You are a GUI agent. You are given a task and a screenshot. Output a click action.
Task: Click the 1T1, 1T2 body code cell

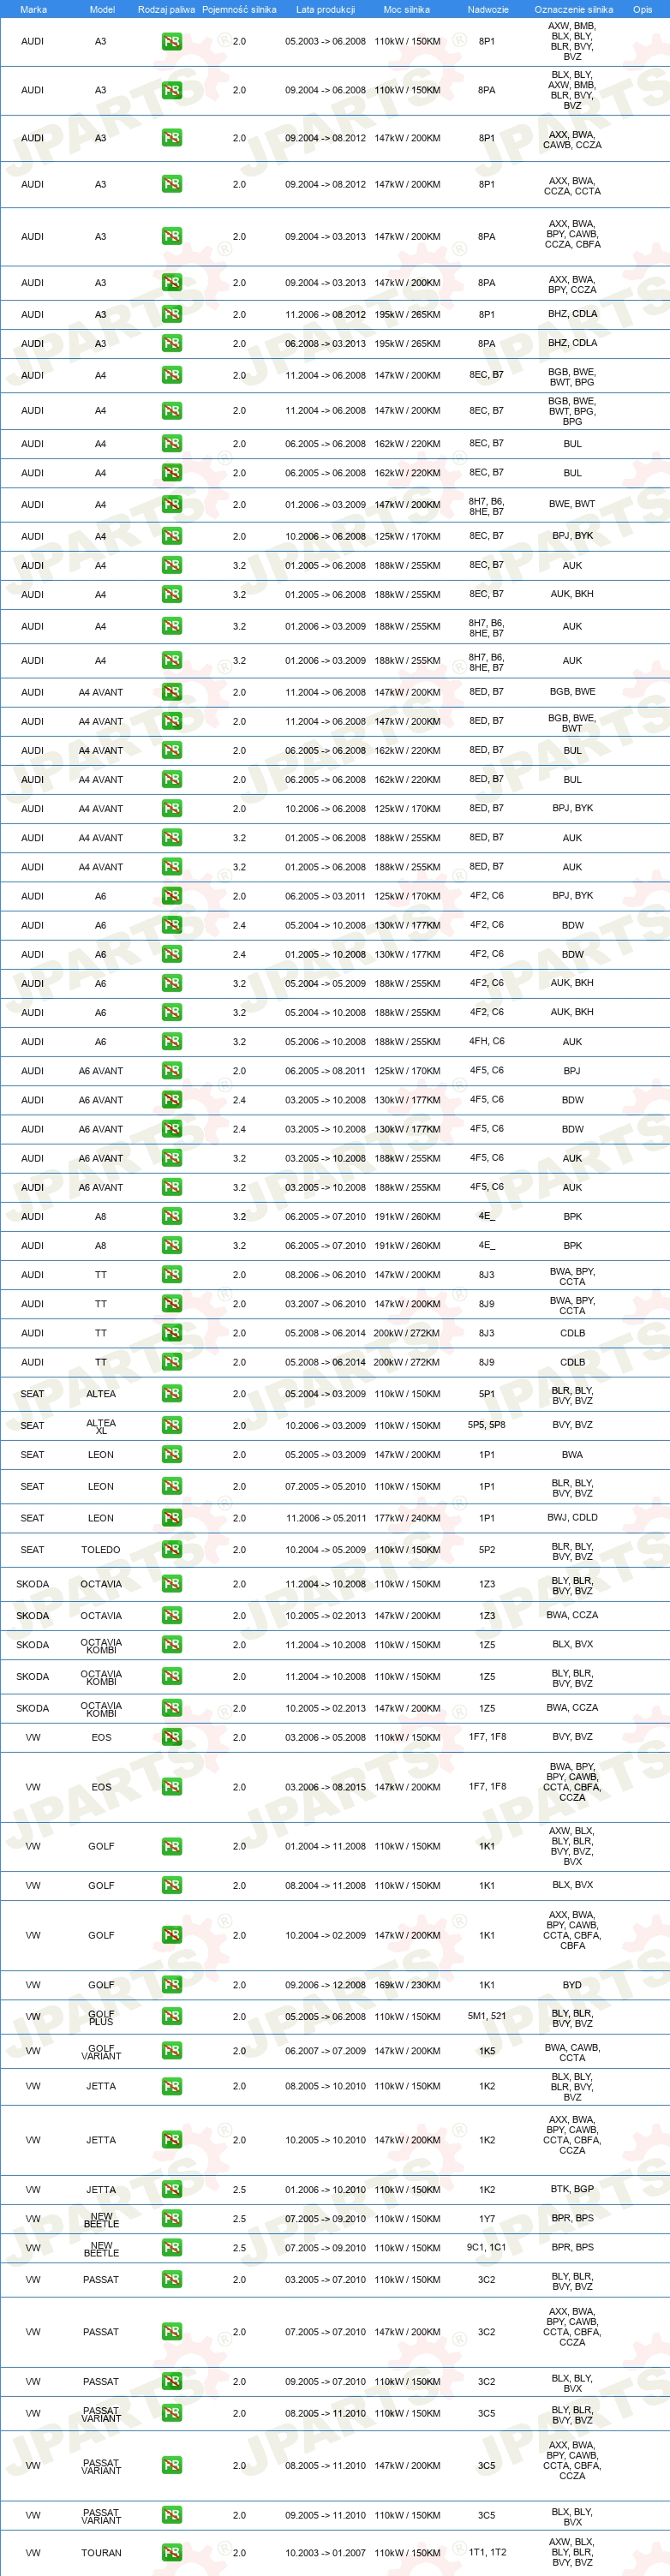[487, 2554]
